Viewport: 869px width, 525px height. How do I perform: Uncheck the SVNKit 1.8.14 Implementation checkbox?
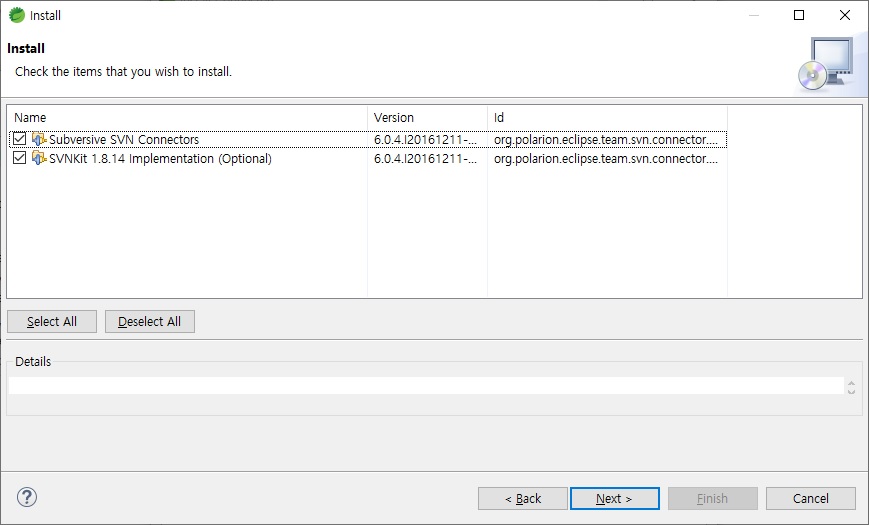pyautogui.click(x=19, y=158)
